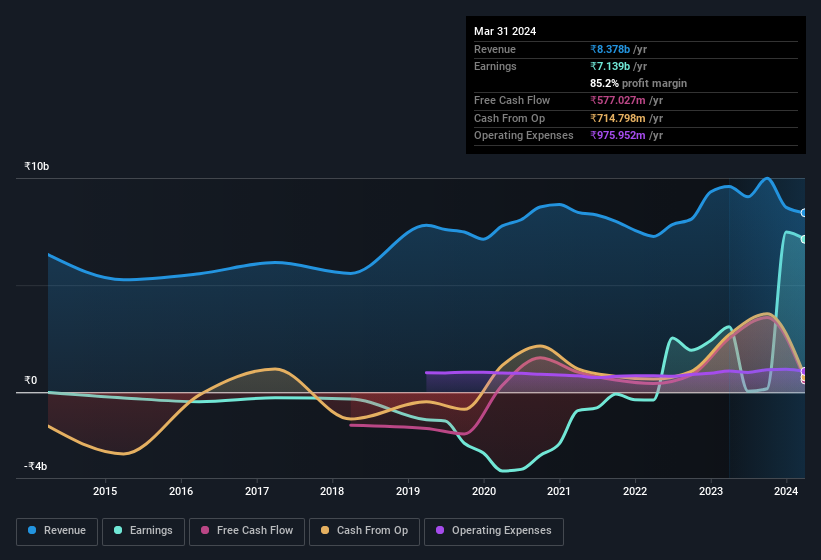Toggle the Free Cash Flow legend button
821x560 pixels.
247,531
